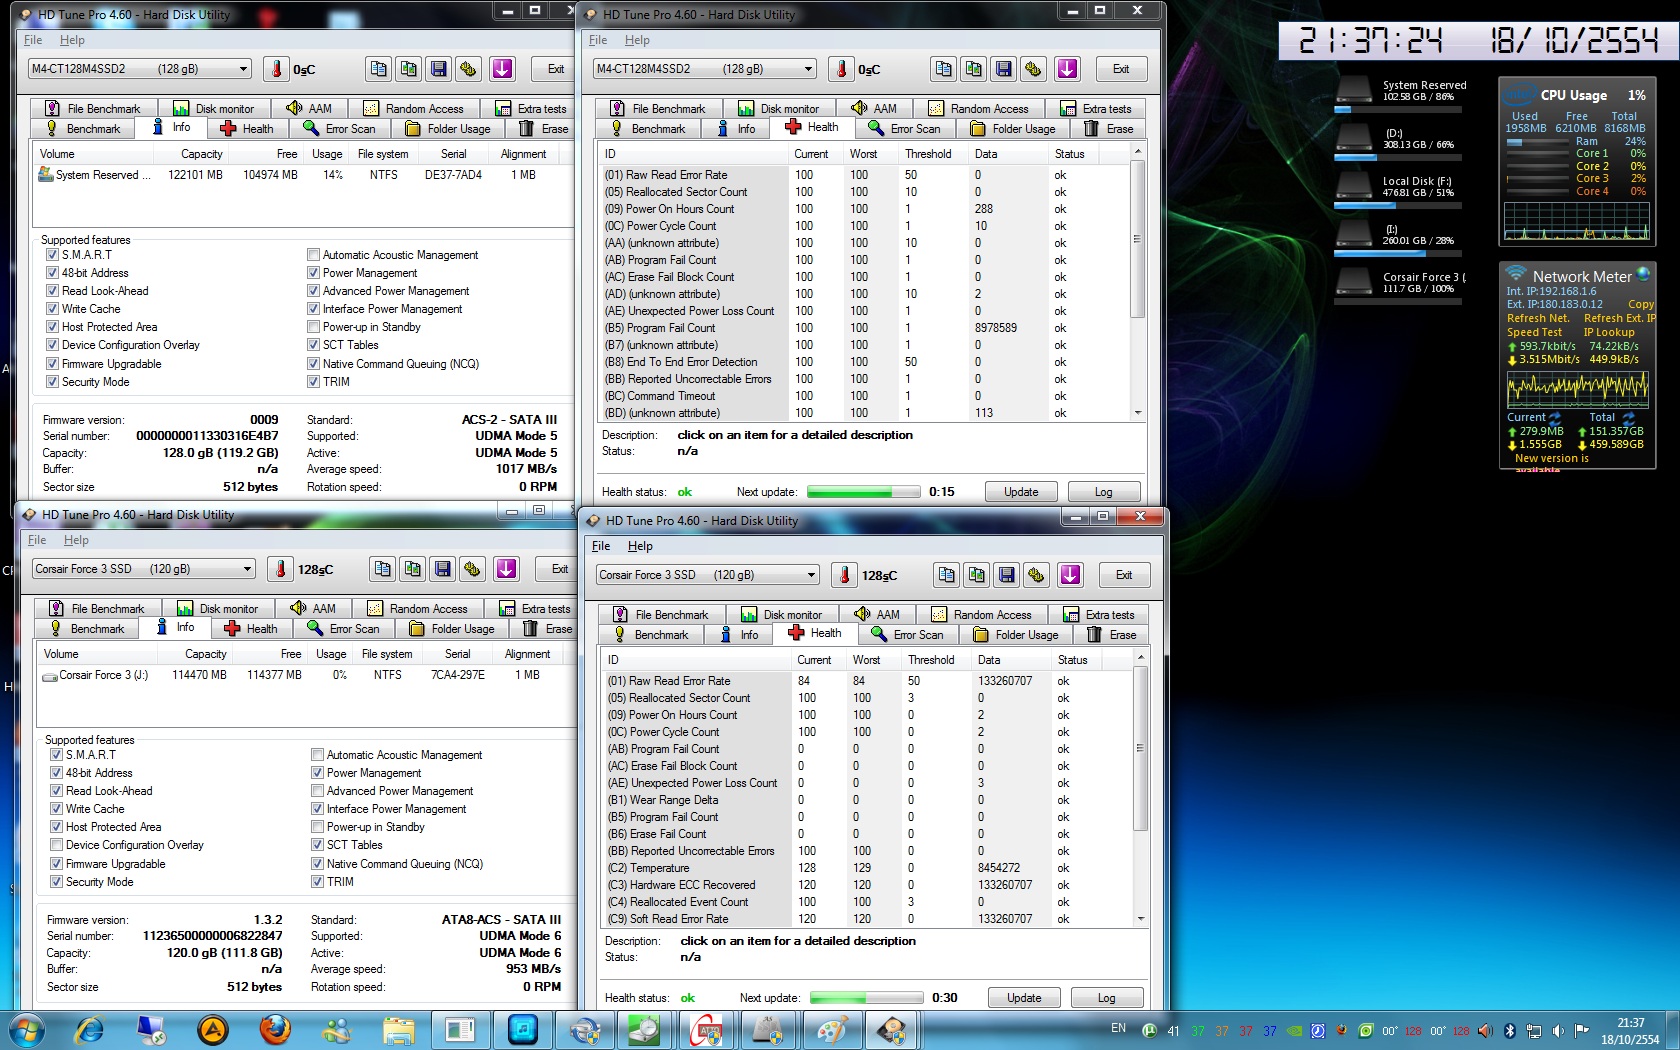Click thermometer temperature icon in Corsair Health window

845,575
